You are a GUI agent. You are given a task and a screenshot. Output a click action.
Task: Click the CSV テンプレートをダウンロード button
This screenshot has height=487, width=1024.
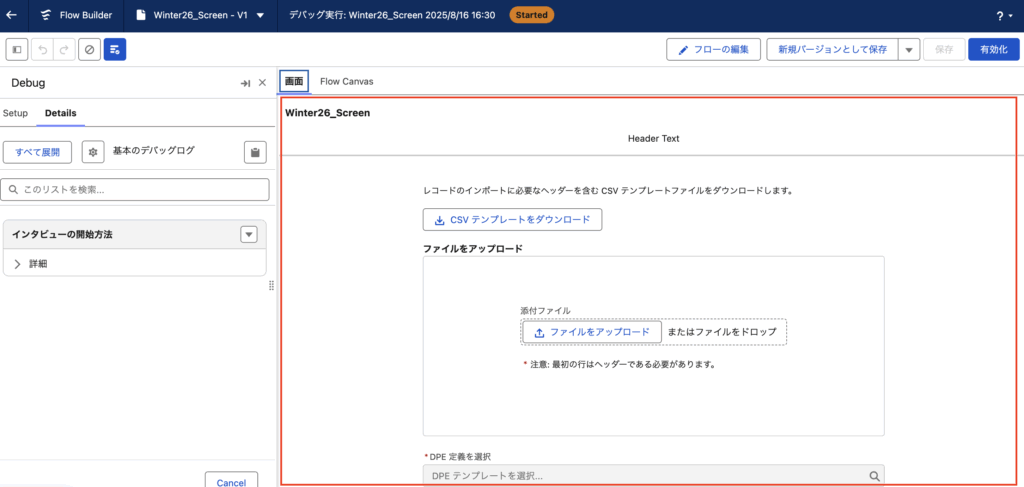[x=512, y=219]
